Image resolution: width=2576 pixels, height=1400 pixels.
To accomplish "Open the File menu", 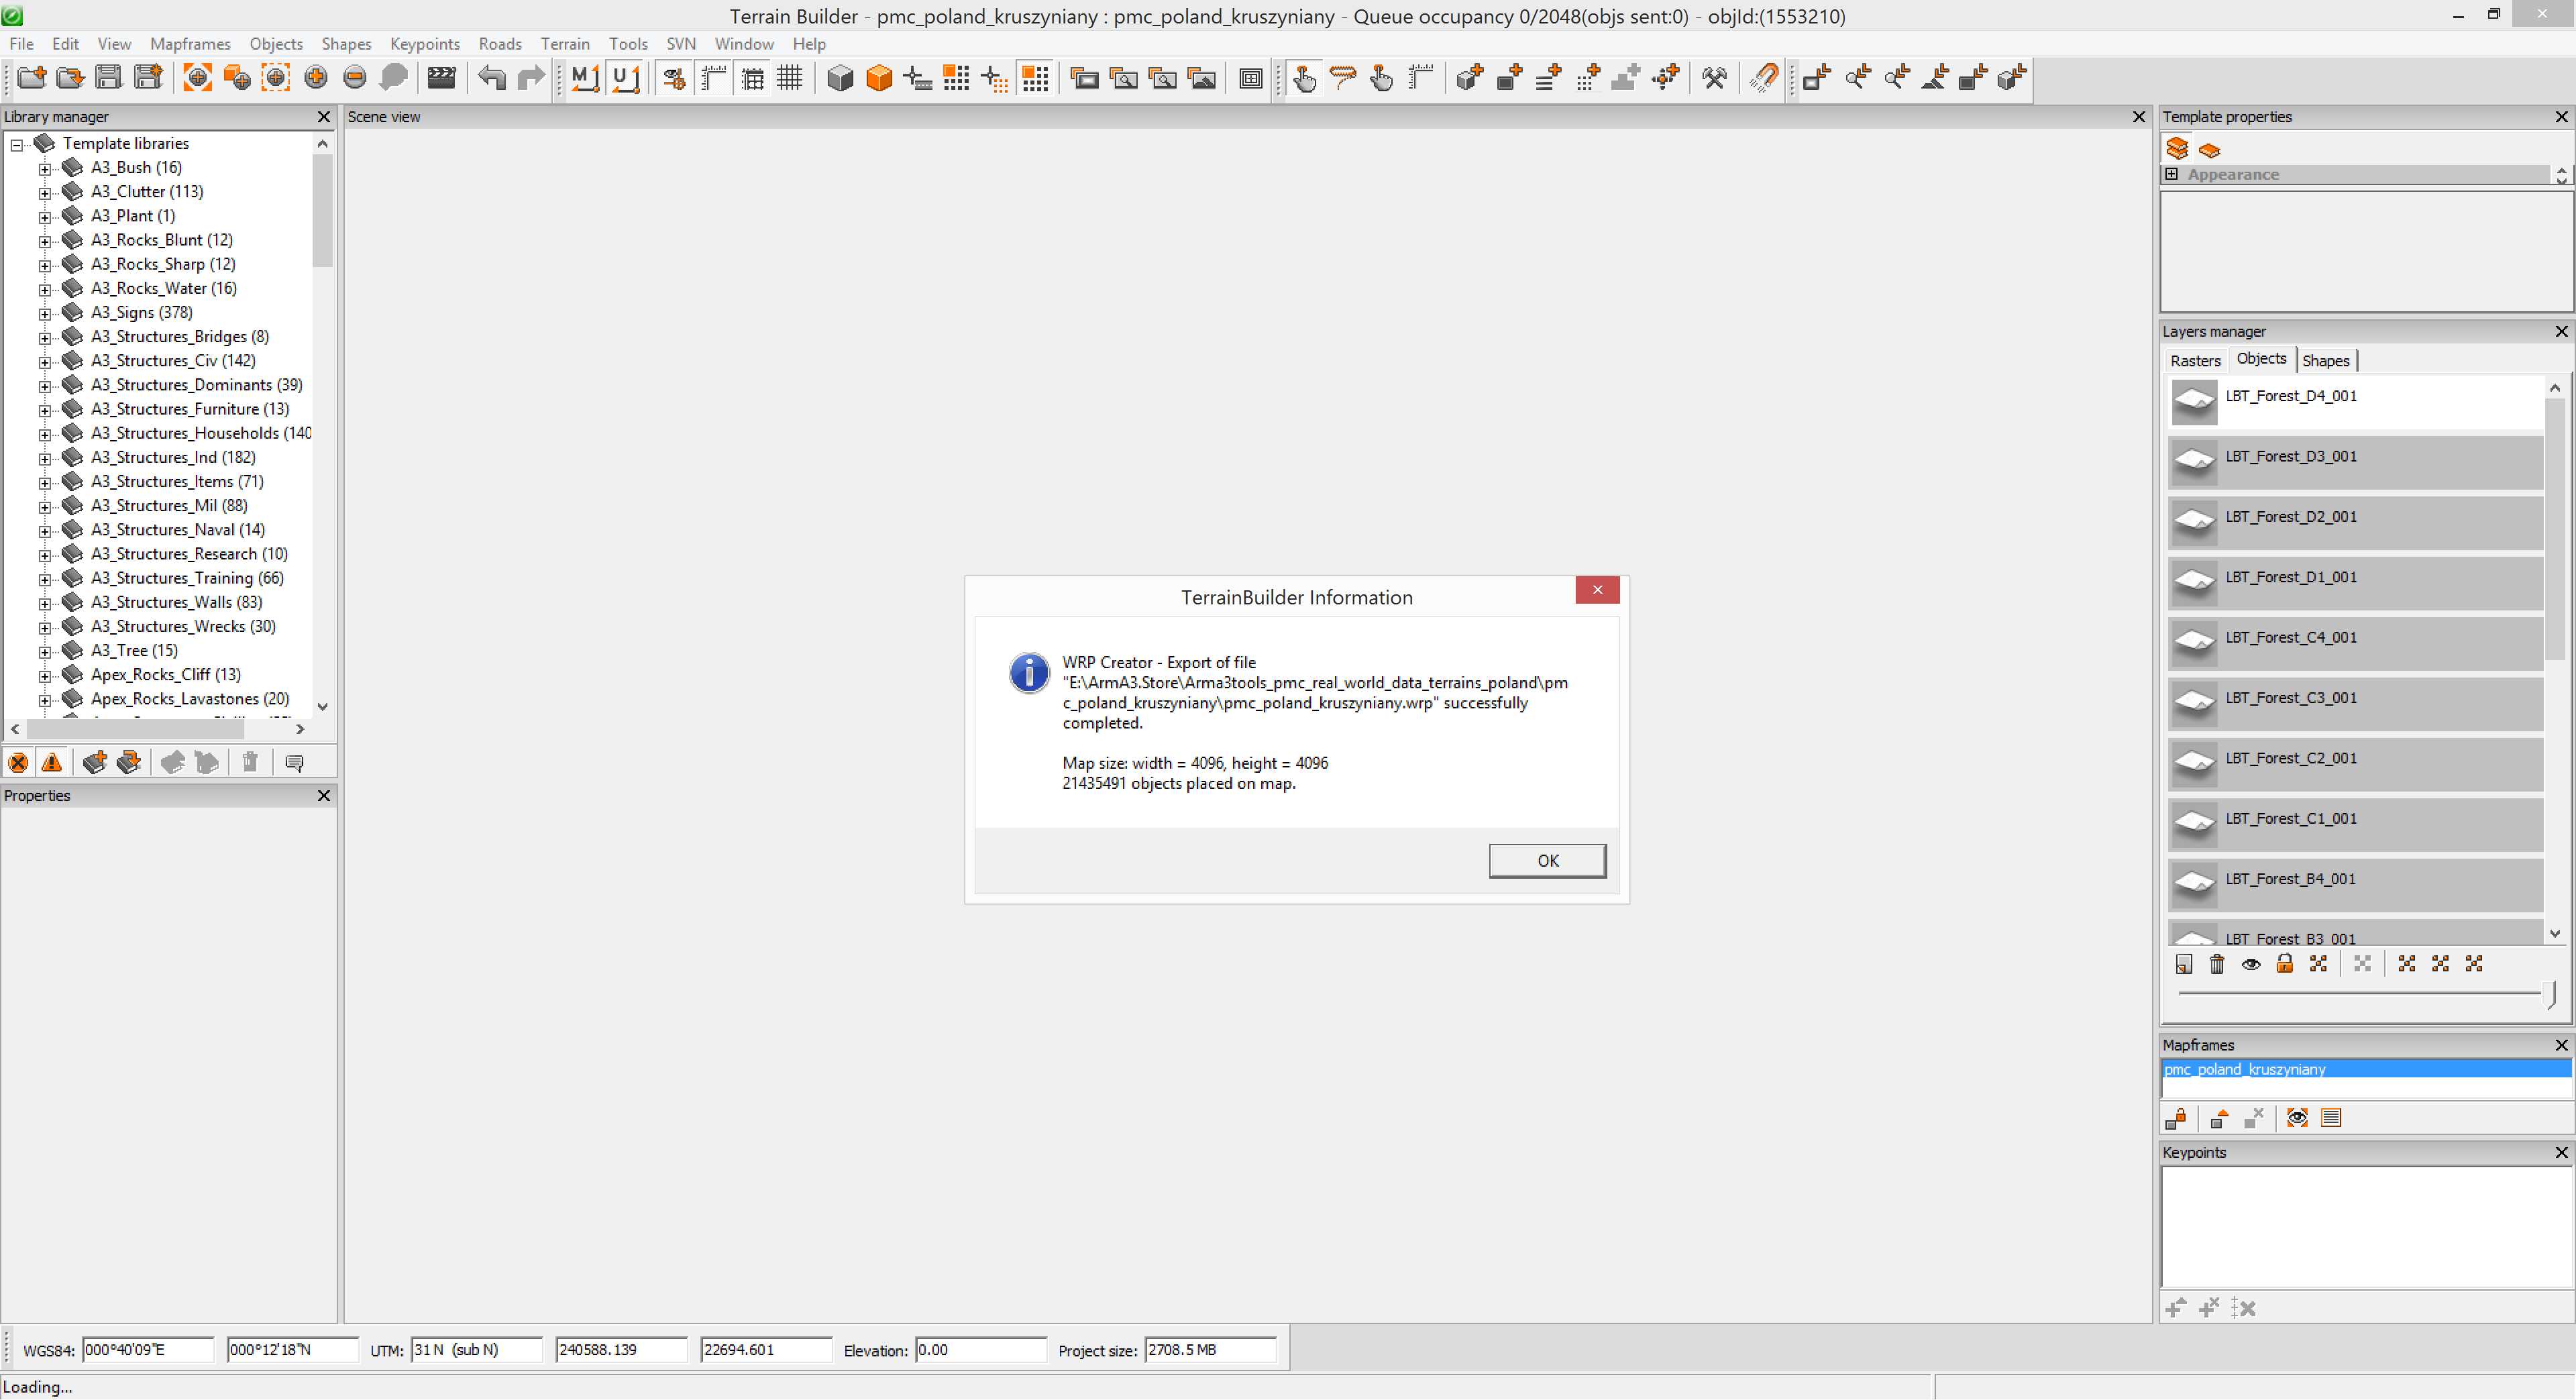I will (21, 44).
